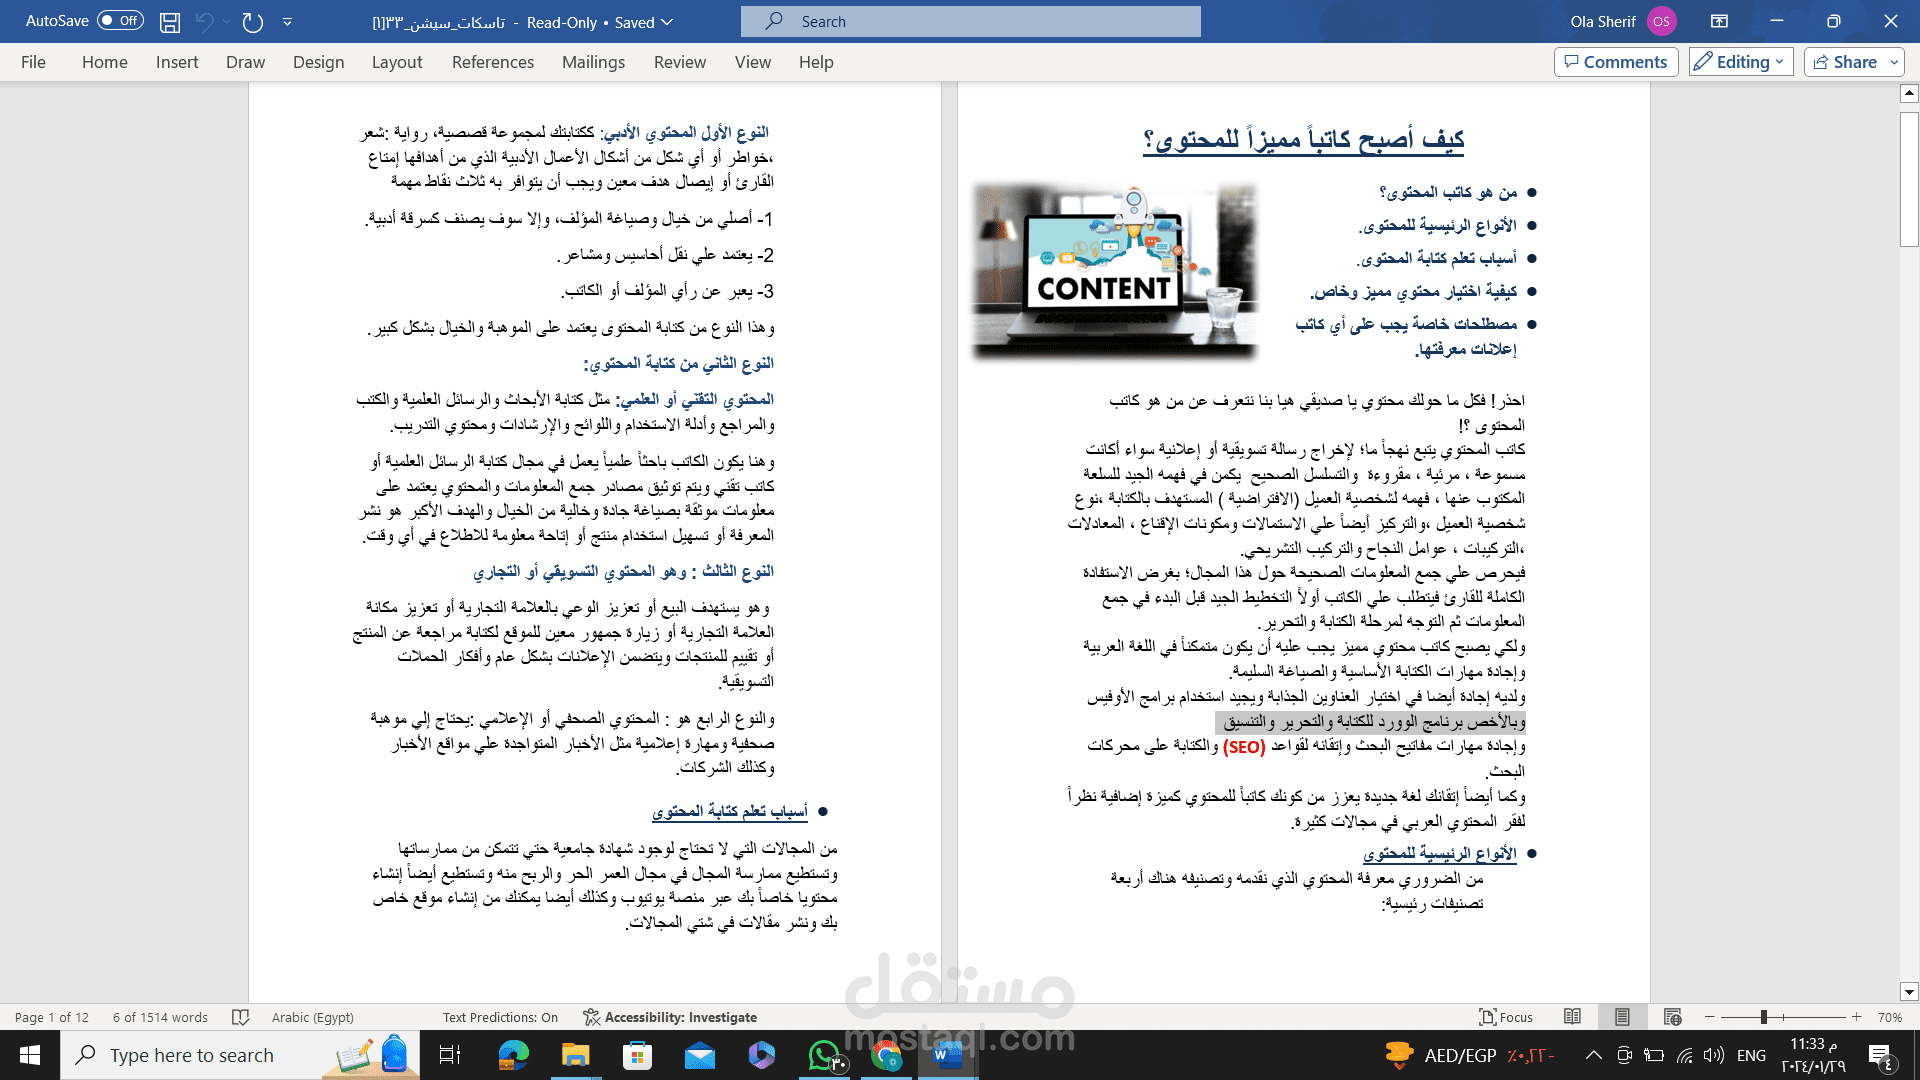The width and height of the screenshot is (1920, 1080).
Task: Click the Word taskbar icon
Action: [947, 1055]
